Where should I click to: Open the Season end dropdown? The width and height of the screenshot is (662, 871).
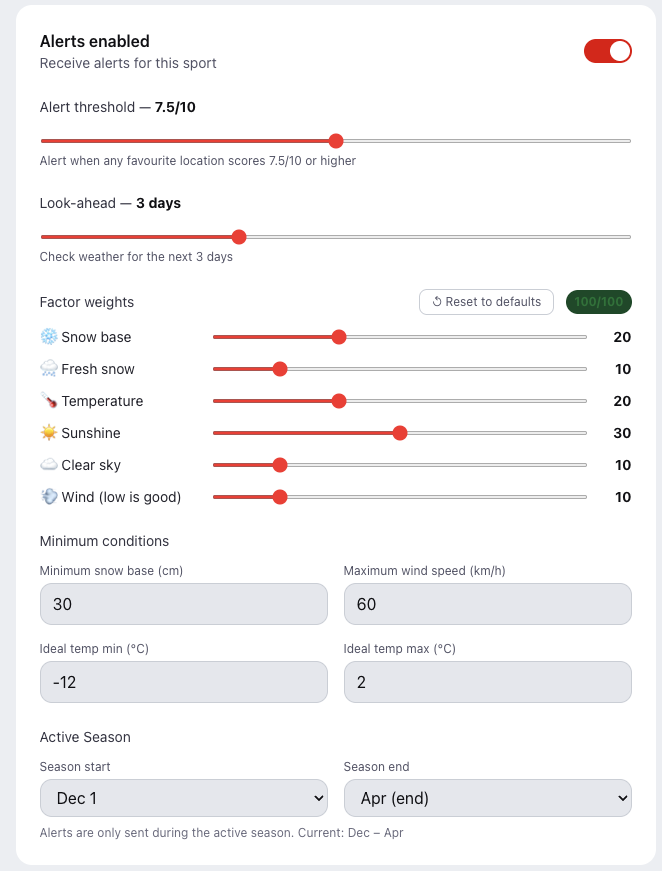[x=487, y=798]
